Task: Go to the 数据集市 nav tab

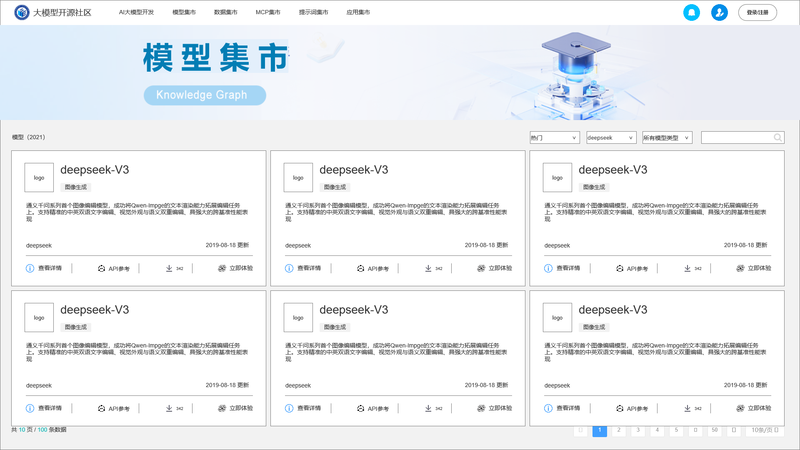Action: 226,12
